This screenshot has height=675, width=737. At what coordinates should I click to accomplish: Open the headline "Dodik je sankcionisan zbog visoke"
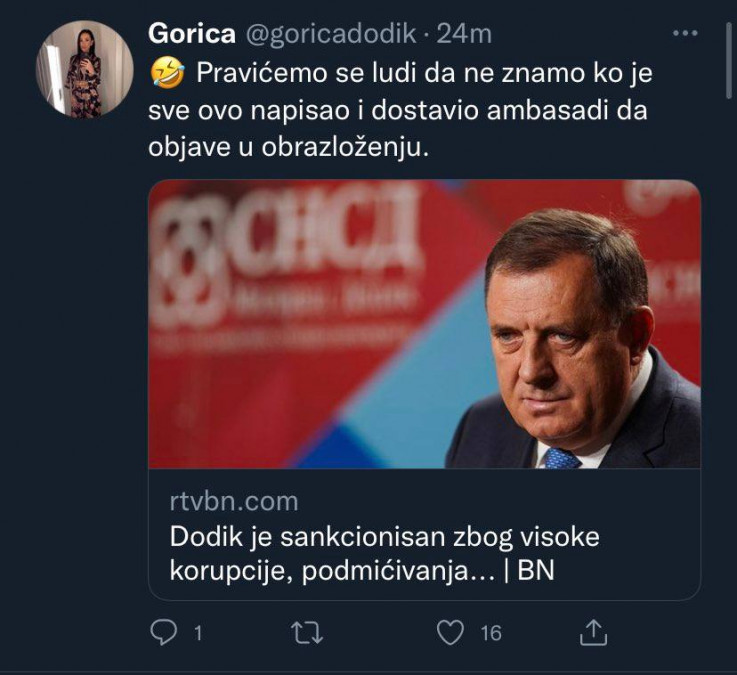point(384,536)
